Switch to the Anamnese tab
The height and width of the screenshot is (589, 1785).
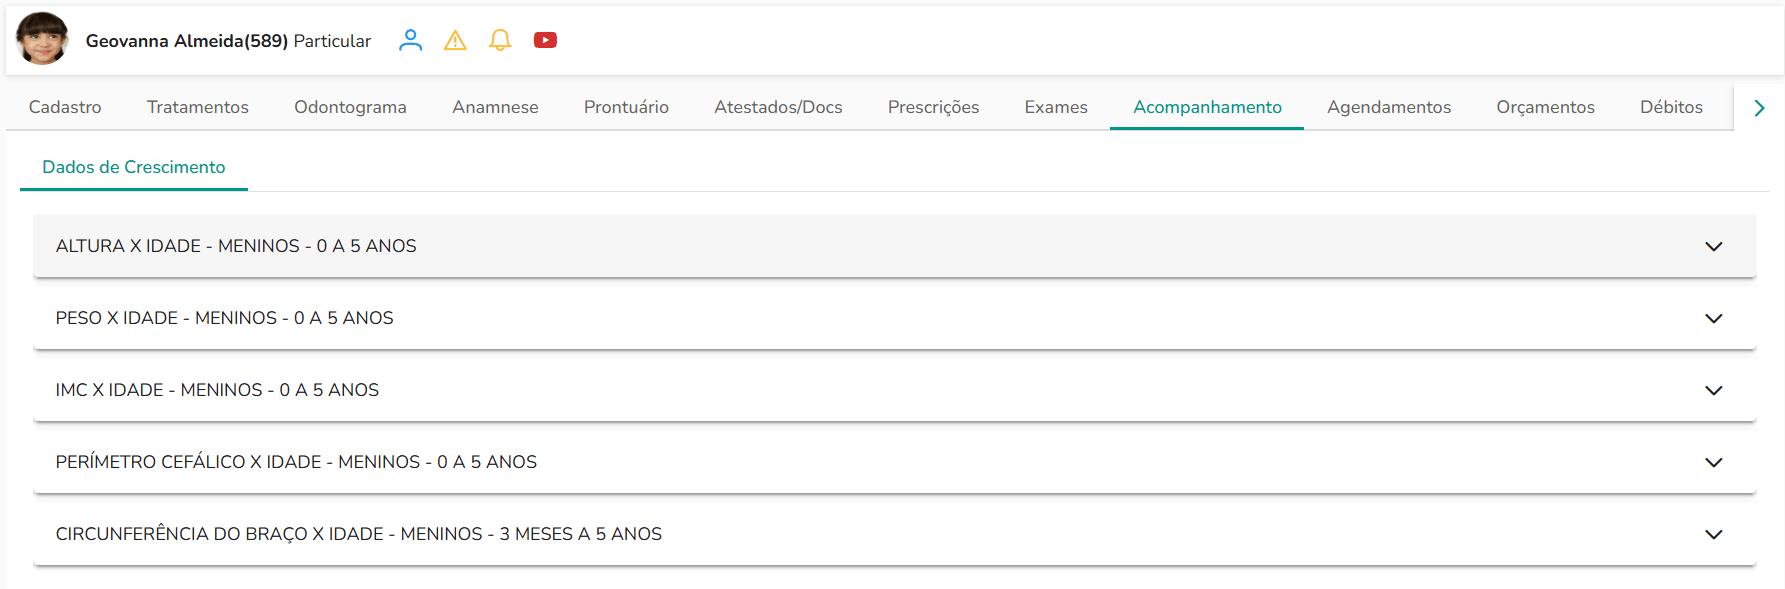point(495,107)
